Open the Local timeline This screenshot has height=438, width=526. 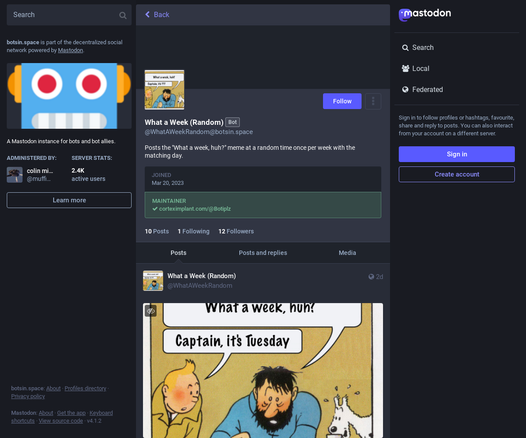point(415,68)
